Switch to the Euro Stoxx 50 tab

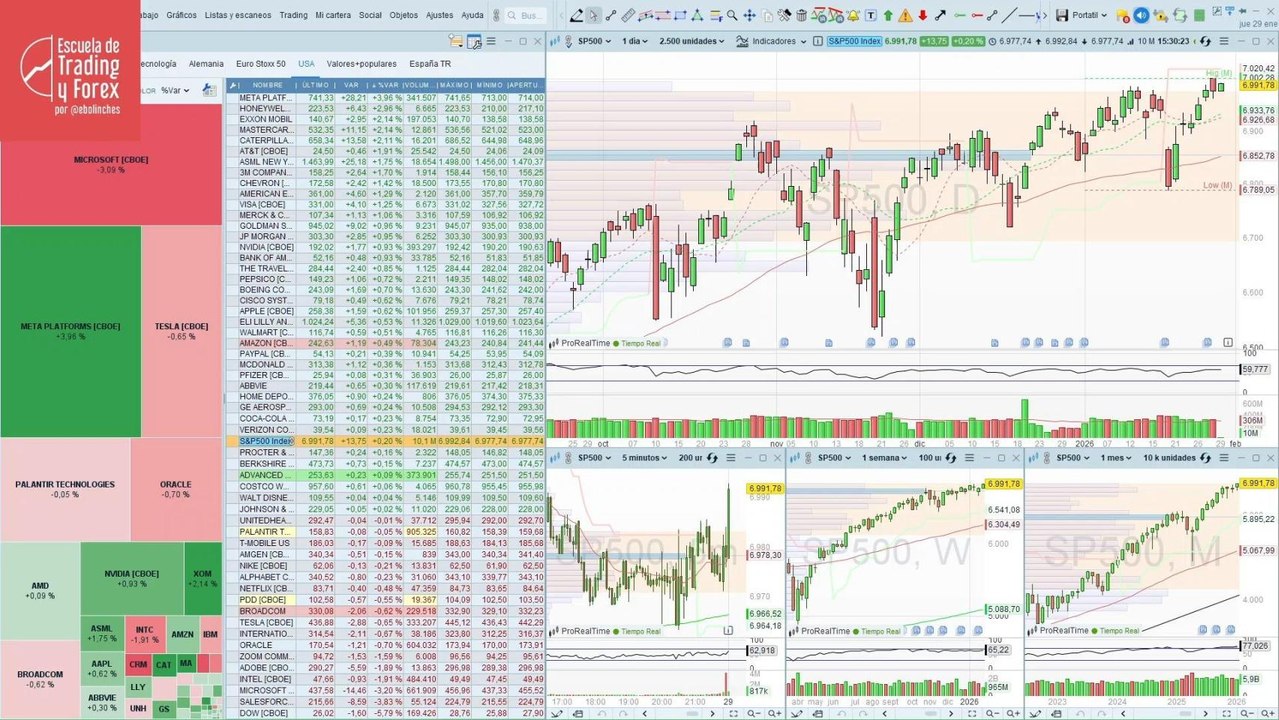tap(261, 63)
